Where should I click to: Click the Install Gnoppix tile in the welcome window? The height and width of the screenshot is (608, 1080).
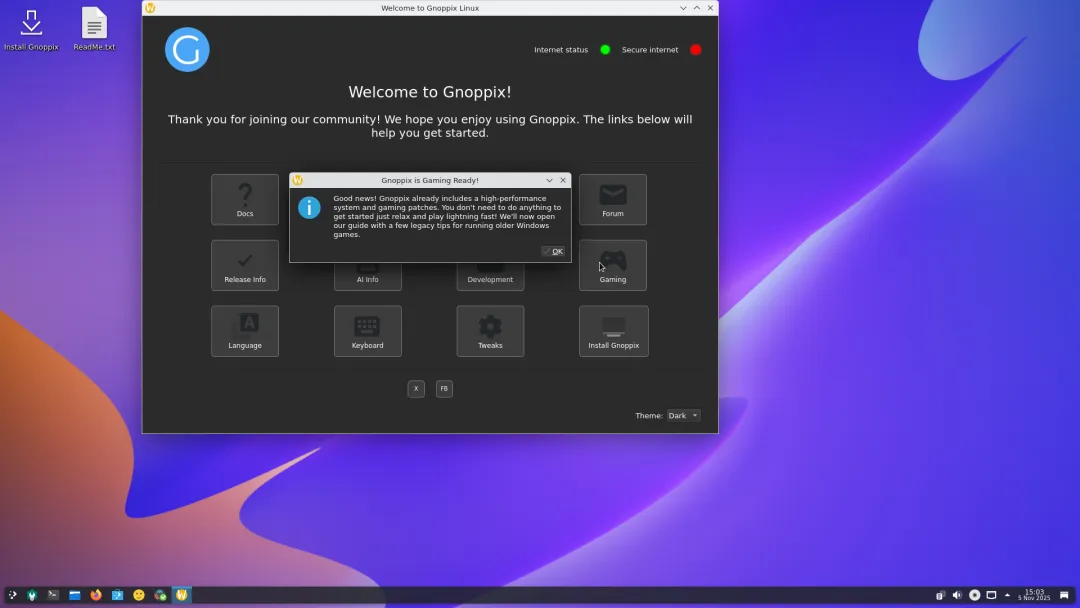[613, 331]
